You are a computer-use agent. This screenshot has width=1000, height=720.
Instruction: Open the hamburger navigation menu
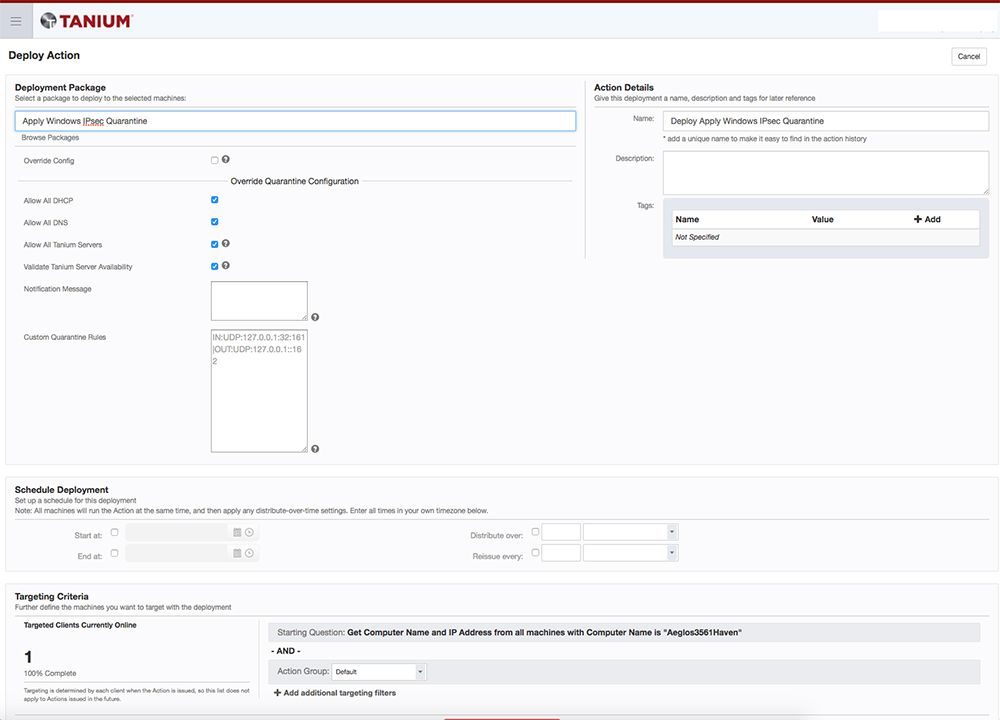coord(16,21)
